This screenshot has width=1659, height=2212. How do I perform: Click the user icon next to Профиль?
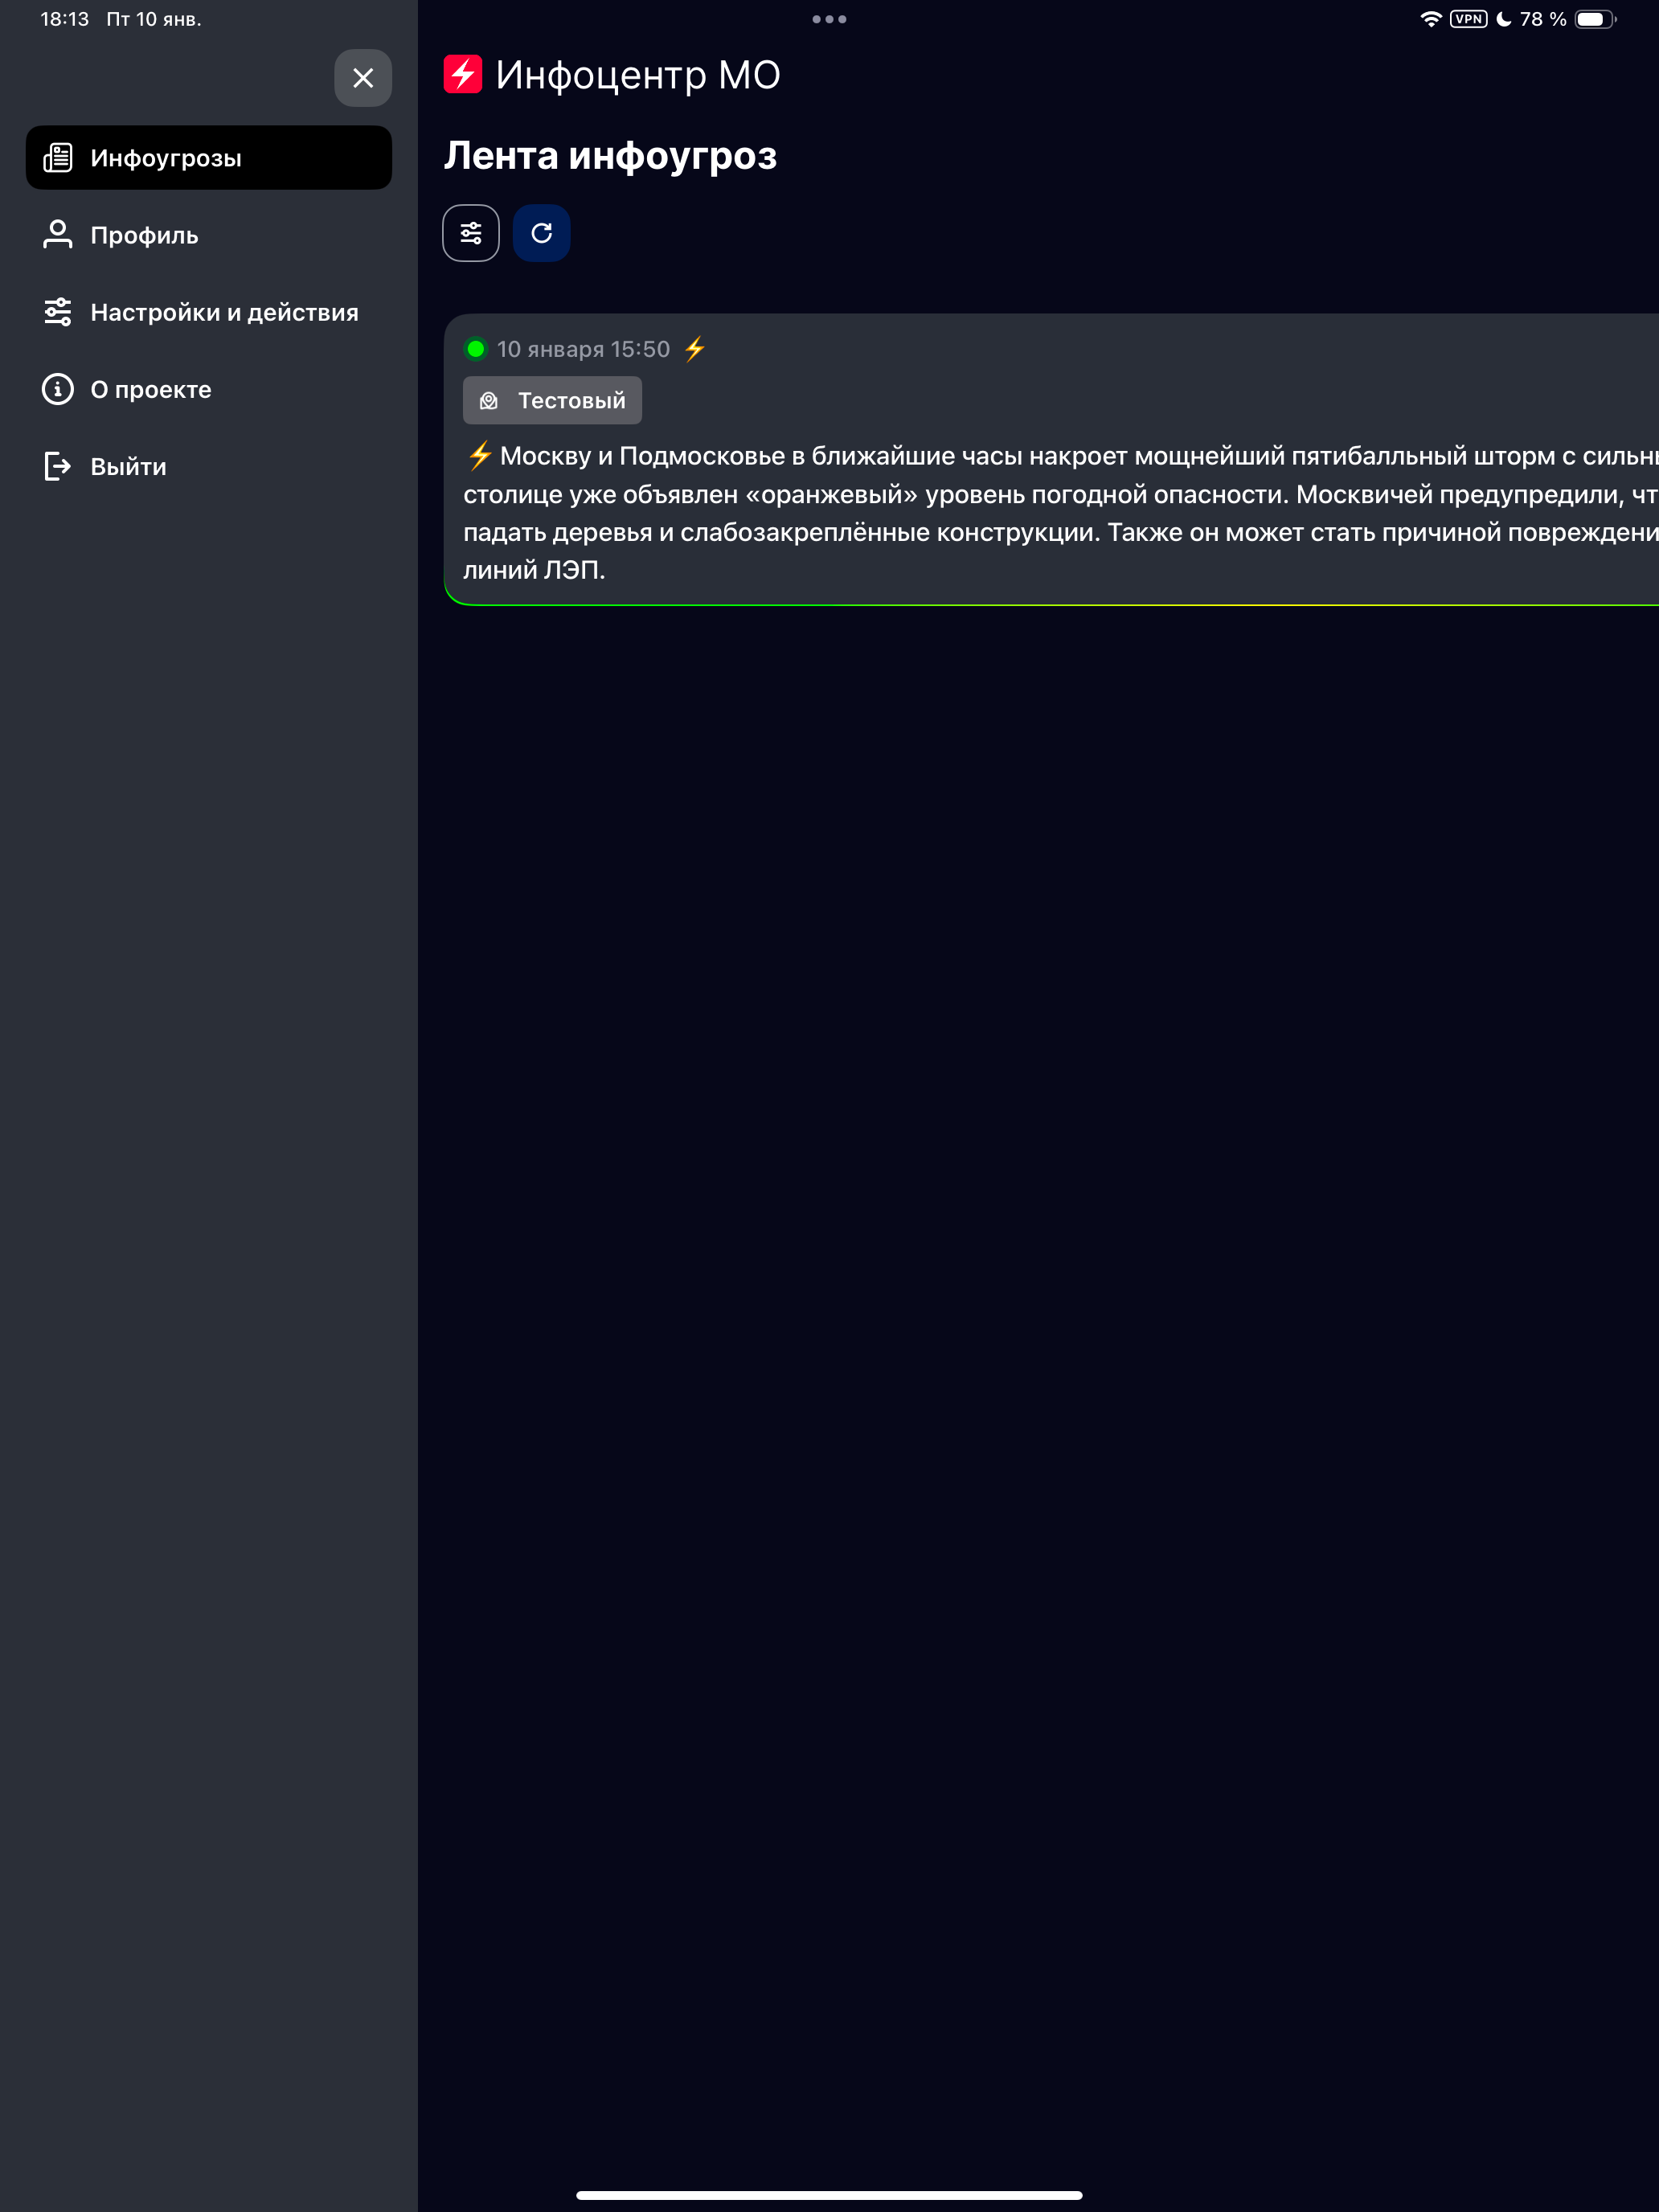(58, 234)
